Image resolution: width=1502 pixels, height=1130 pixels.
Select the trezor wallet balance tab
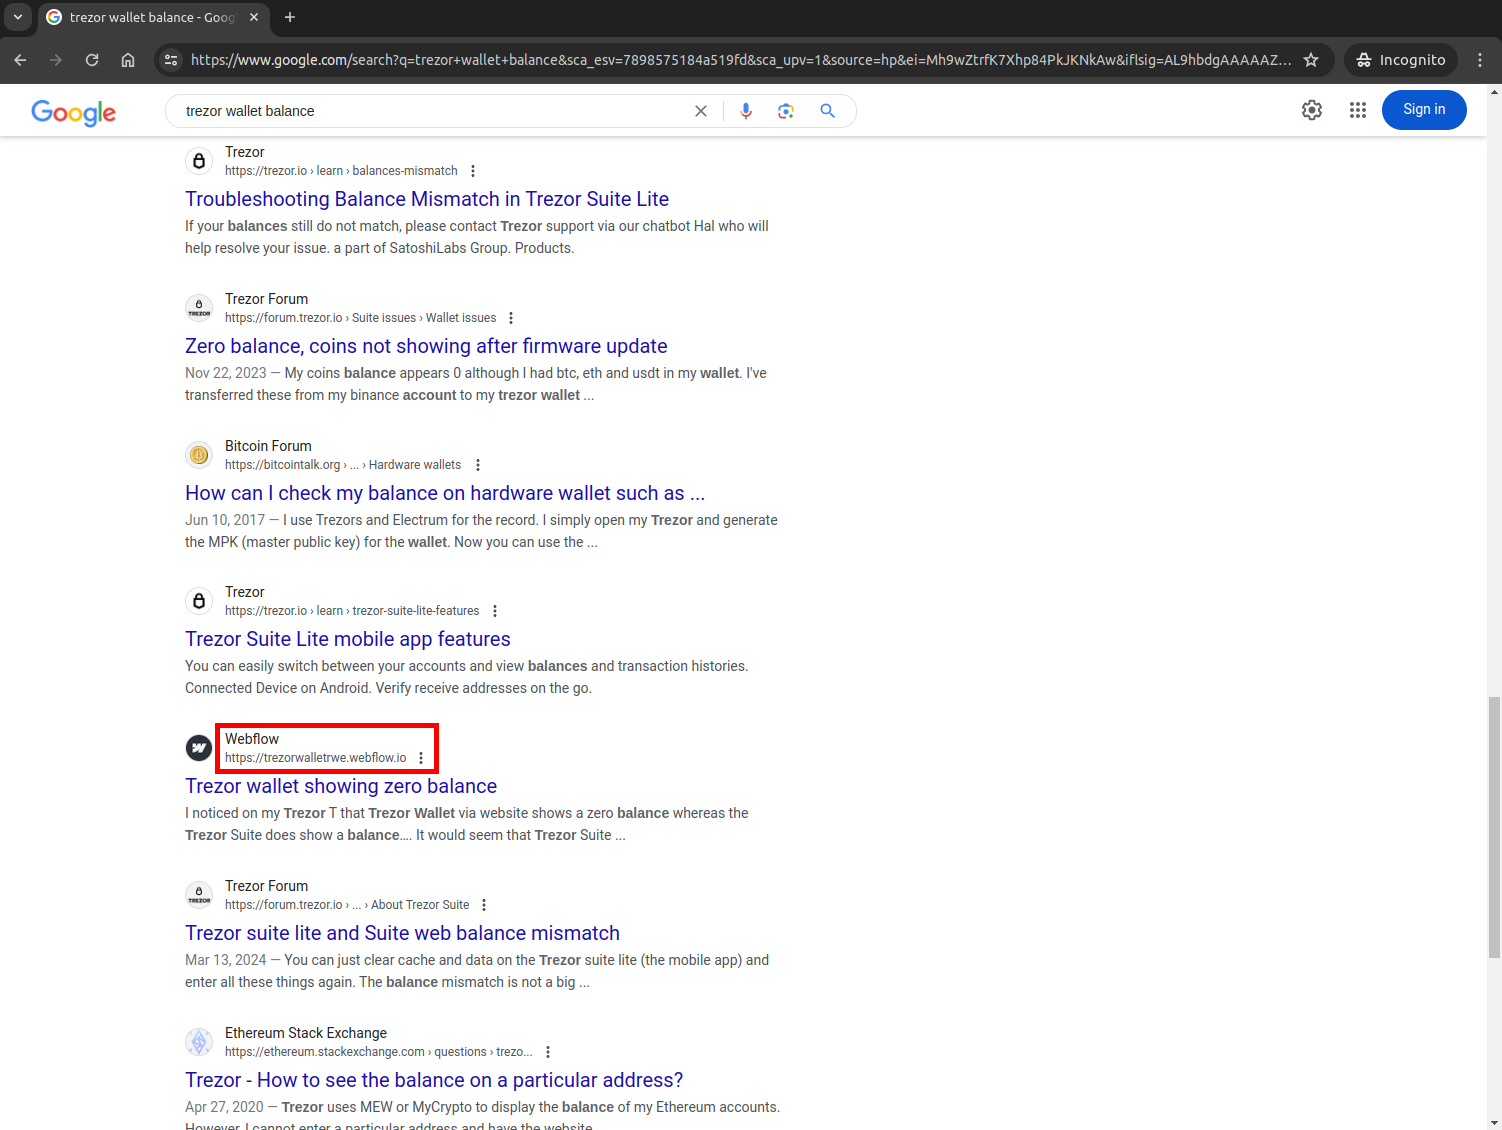tap(152, 17)
